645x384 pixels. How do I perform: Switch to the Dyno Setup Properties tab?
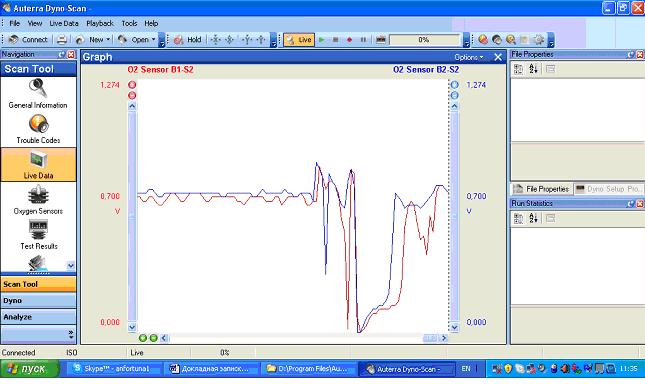pyautogui.click(x=608, y=189)
